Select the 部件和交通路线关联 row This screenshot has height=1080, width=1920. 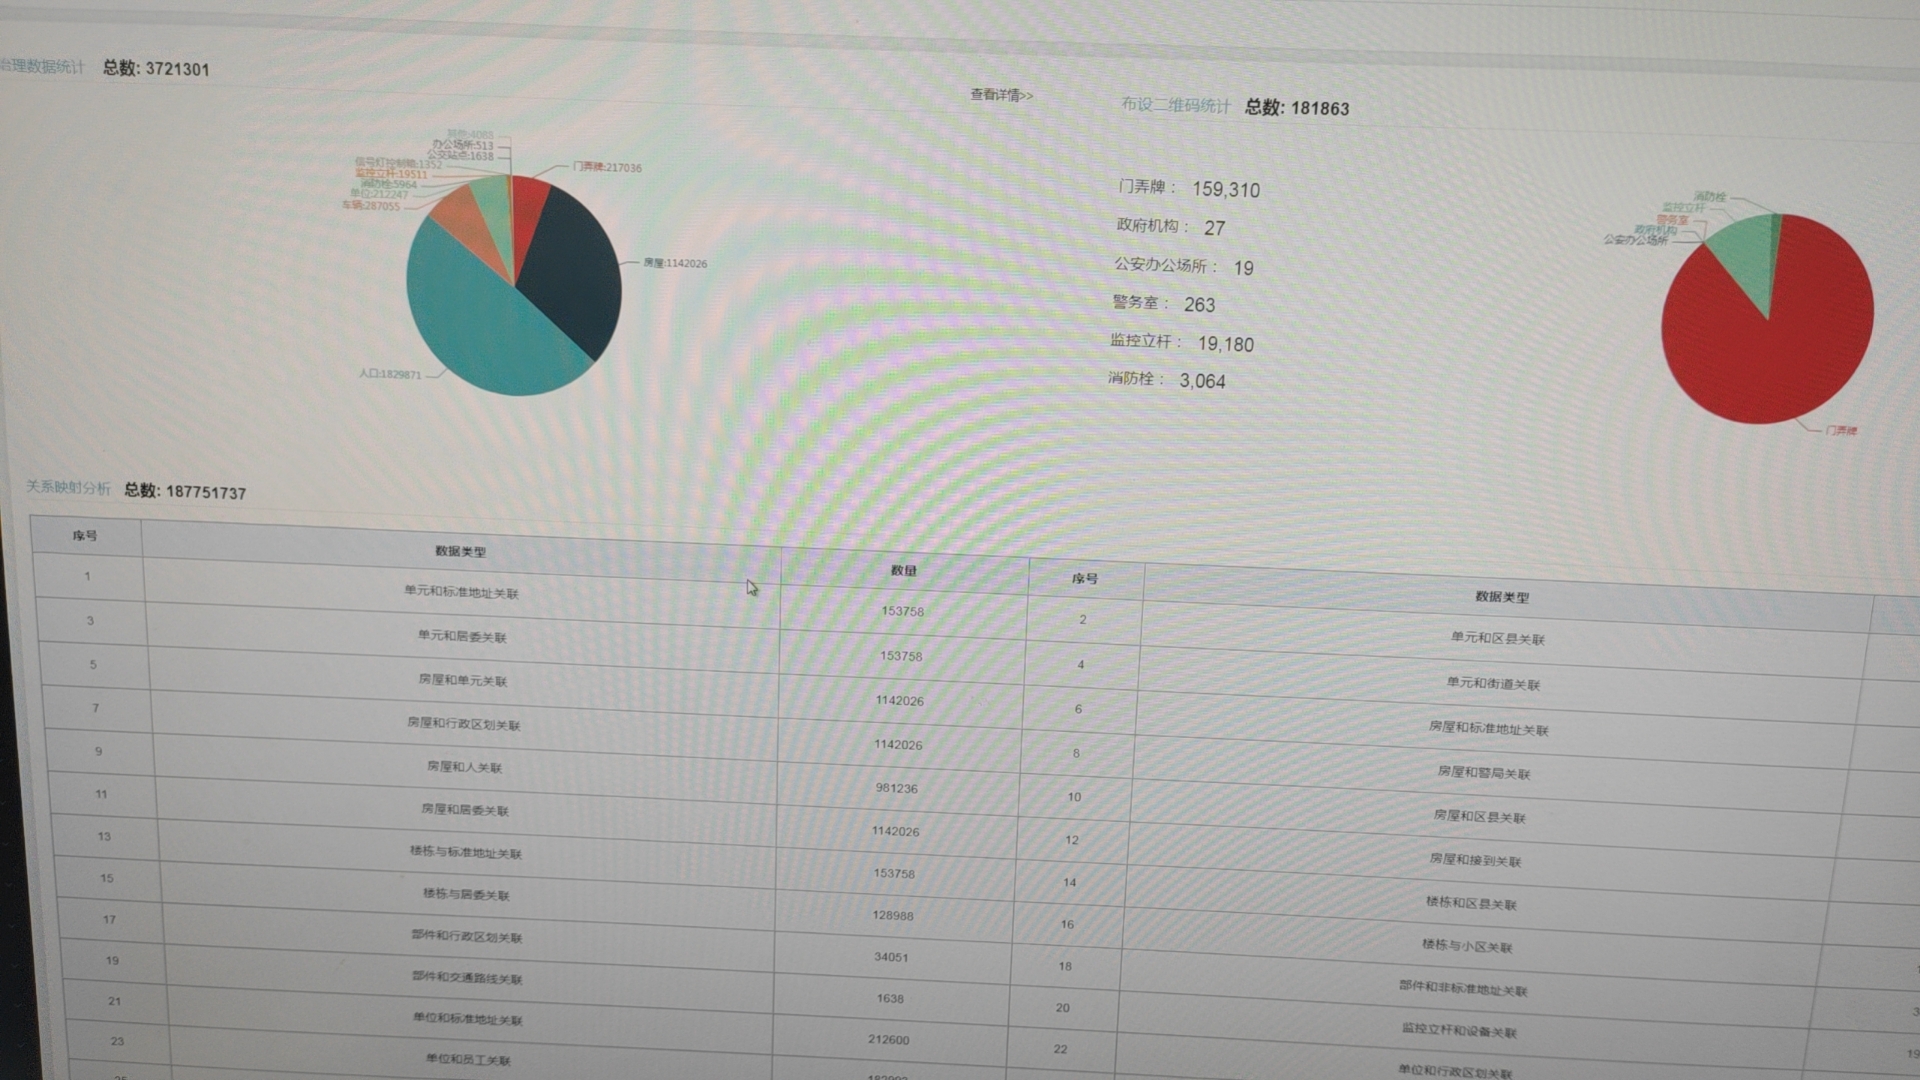pyautogui.click(x=467, y=978)
